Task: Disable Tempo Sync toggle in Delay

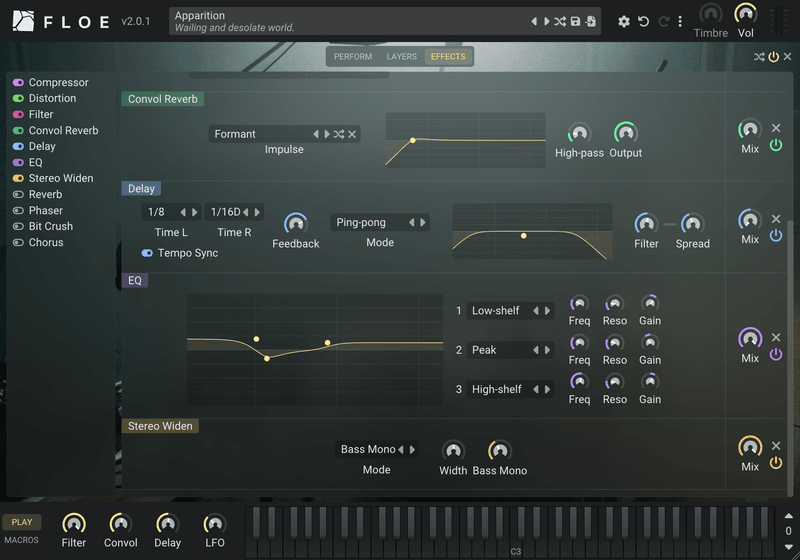Action: (x=147, y=253)
